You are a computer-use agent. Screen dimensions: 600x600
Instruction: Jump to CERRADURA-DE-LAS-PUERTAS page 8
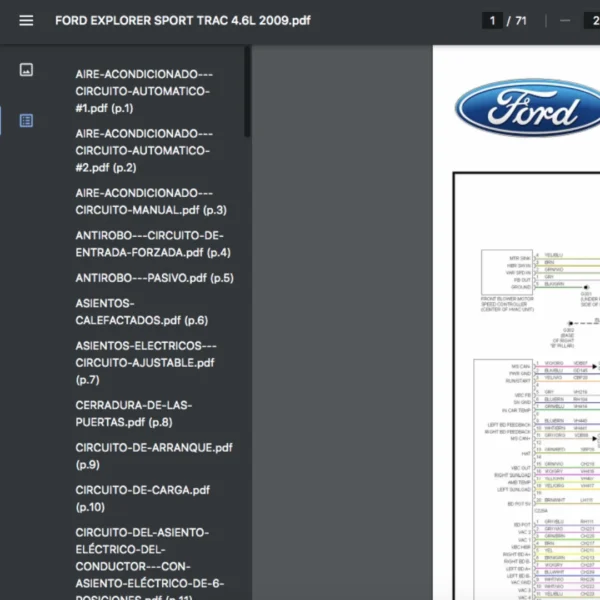tap(134, 413)
